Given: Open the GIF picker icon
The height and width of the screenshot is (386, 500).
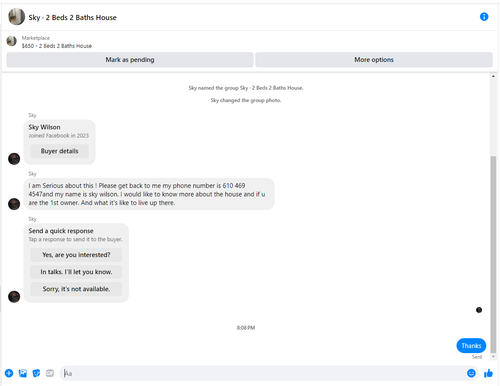Looking at the screenshot, I should [50, 373].
